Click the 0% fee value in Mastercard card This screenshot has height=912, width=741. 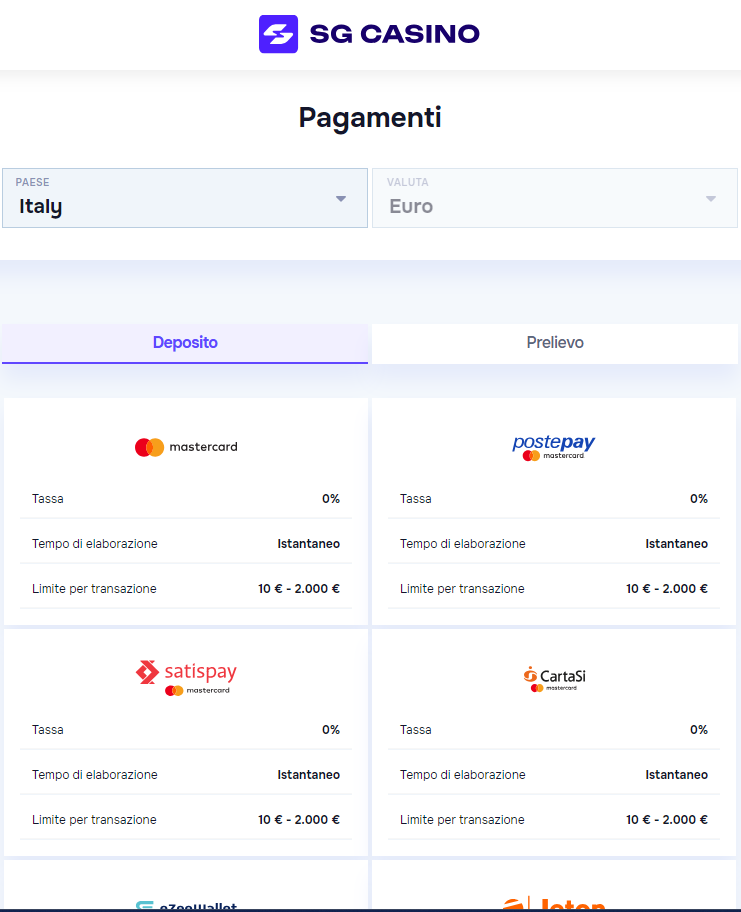tap(331, 499)
